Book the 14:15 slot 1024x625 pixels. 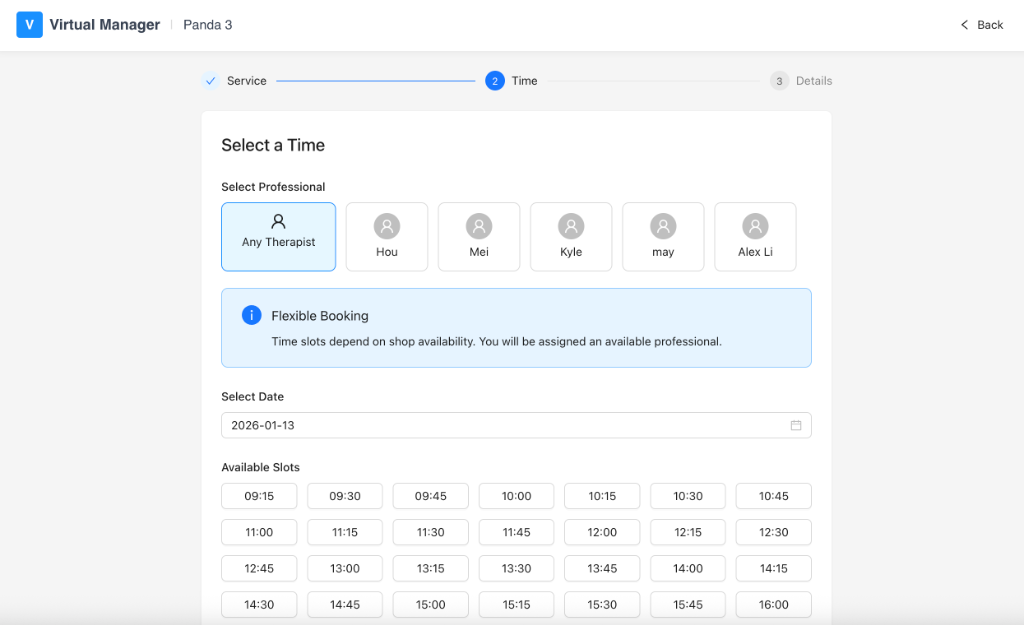[x=774, y=568]
